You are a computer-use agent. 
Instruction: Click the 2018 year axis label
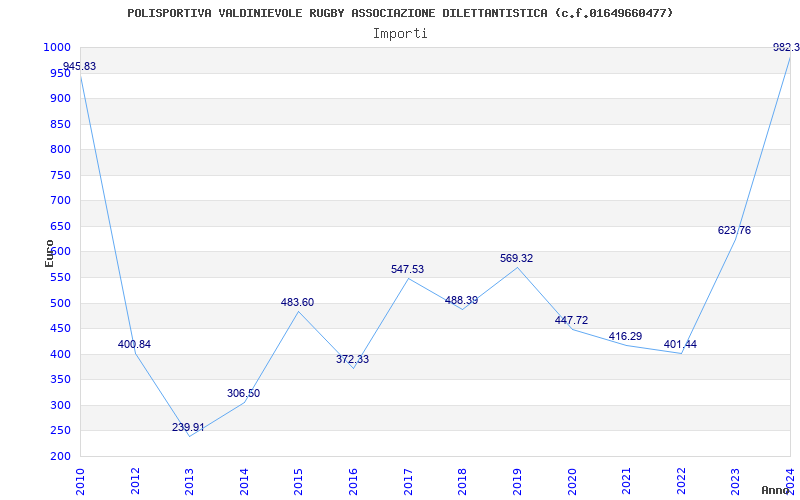462,481
